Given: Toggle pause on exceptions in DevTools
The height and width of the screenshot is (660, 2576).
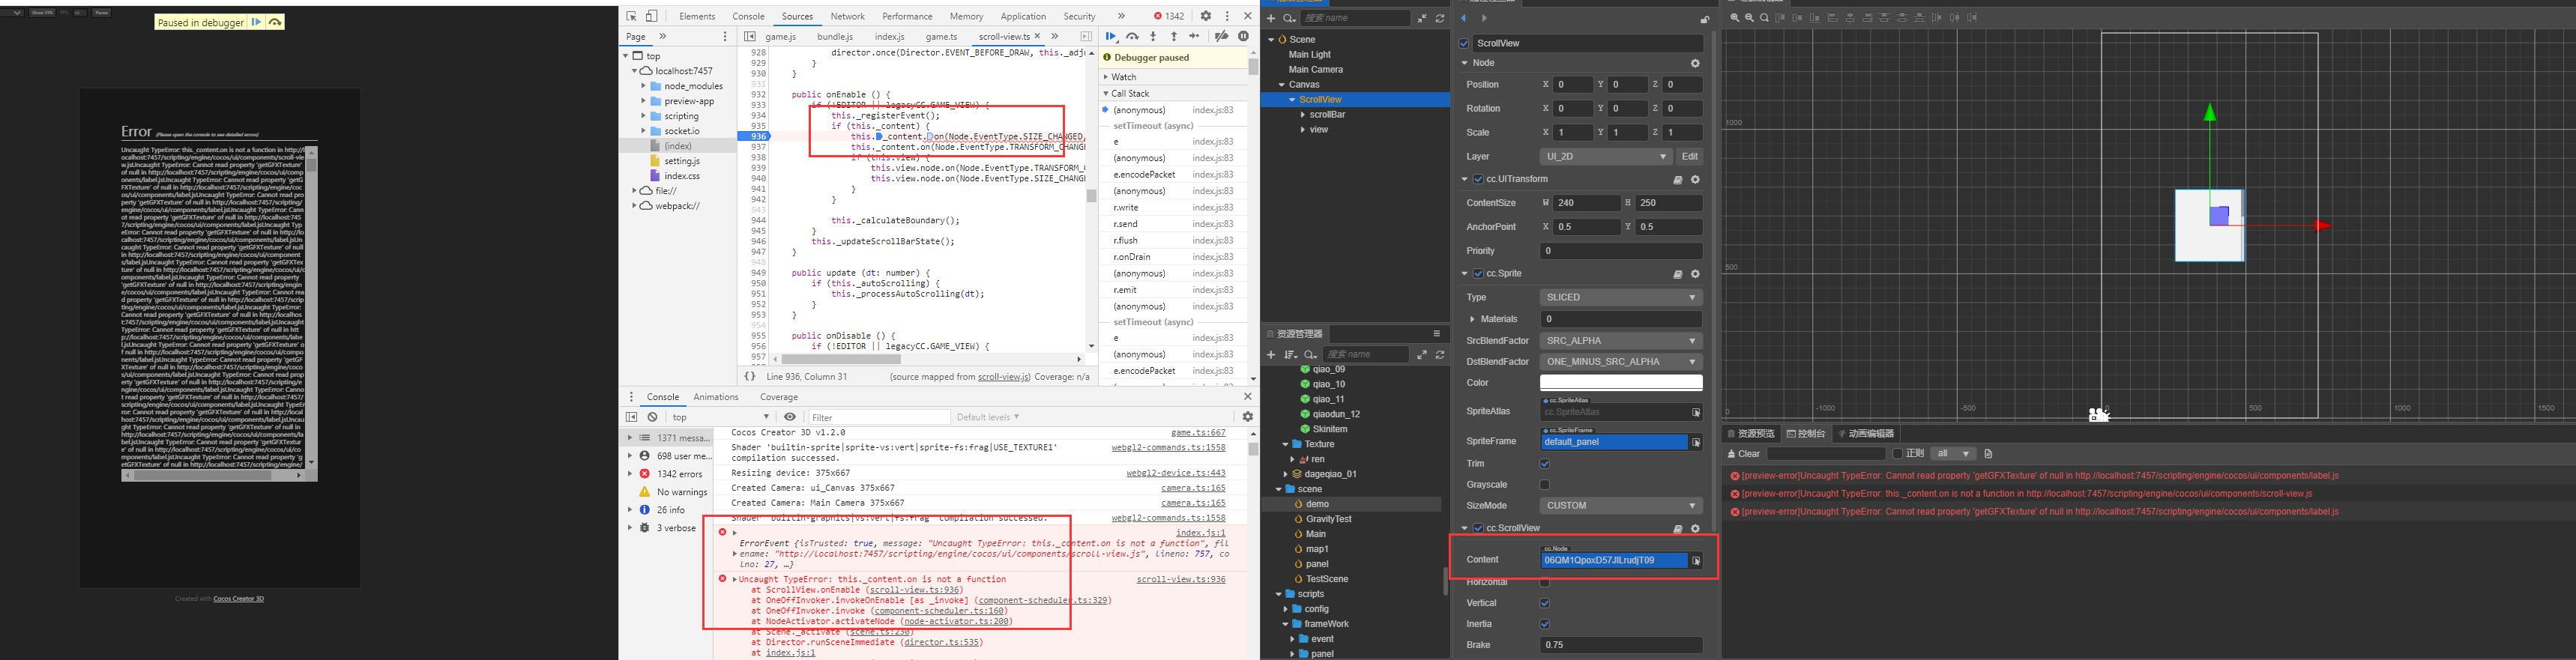Looking at the screenshot, I should 1243,36.
